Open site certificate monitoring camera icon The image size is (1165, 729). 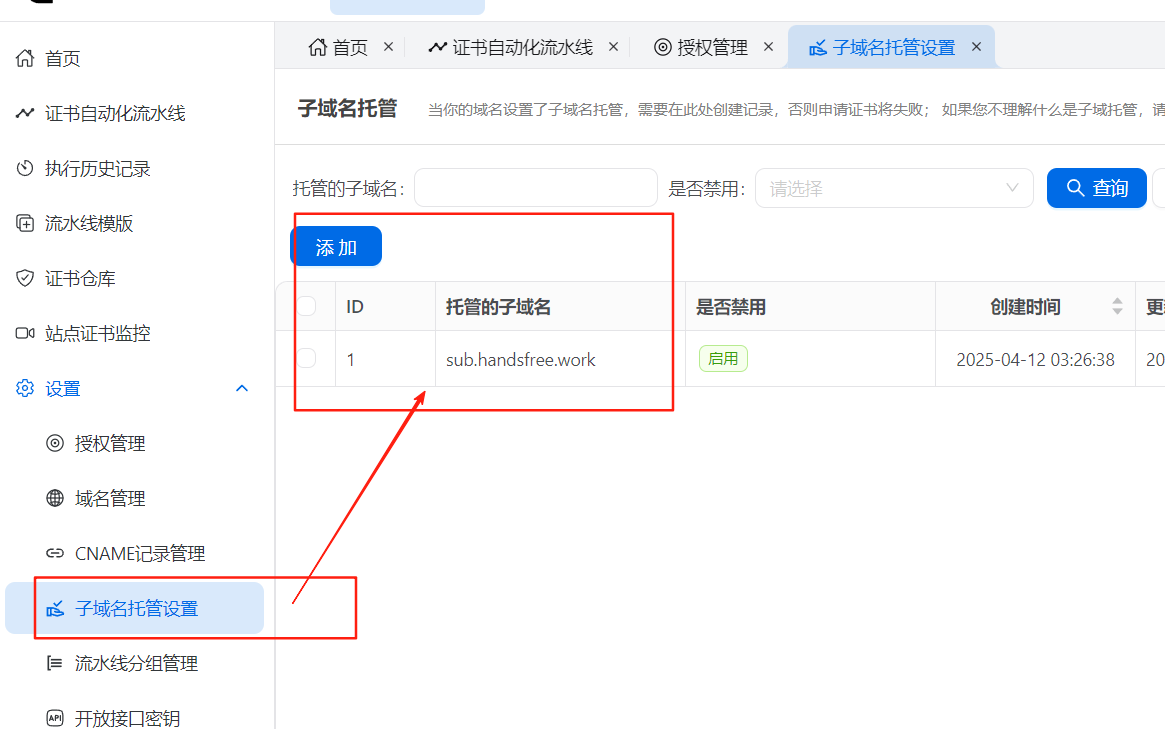coord(25,334)
